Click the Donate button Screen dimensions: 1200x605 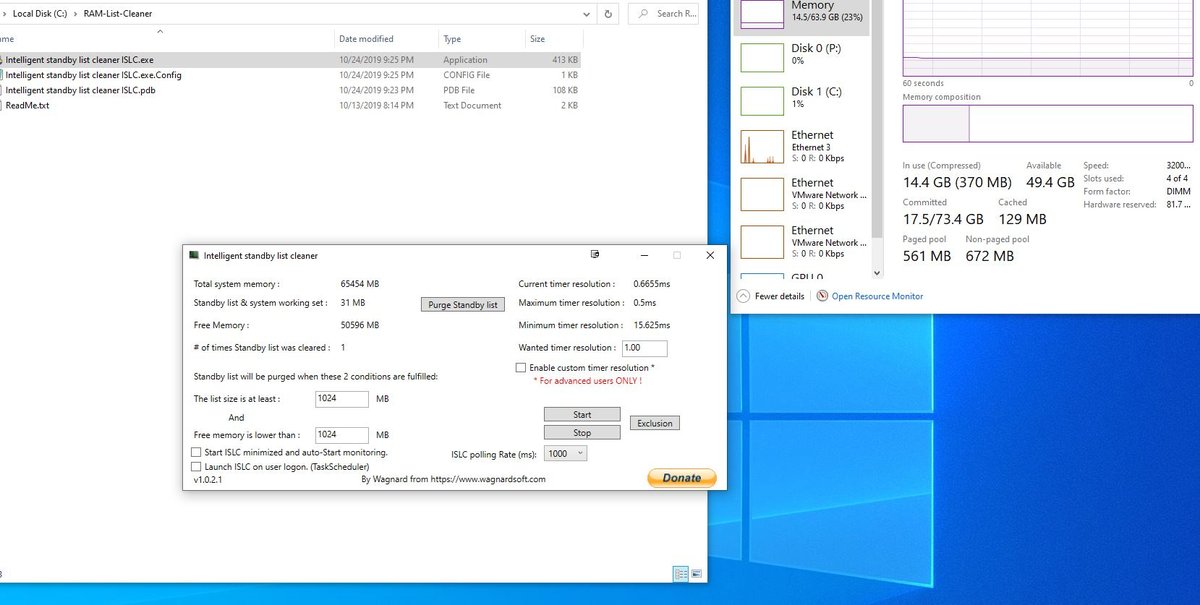682,478
